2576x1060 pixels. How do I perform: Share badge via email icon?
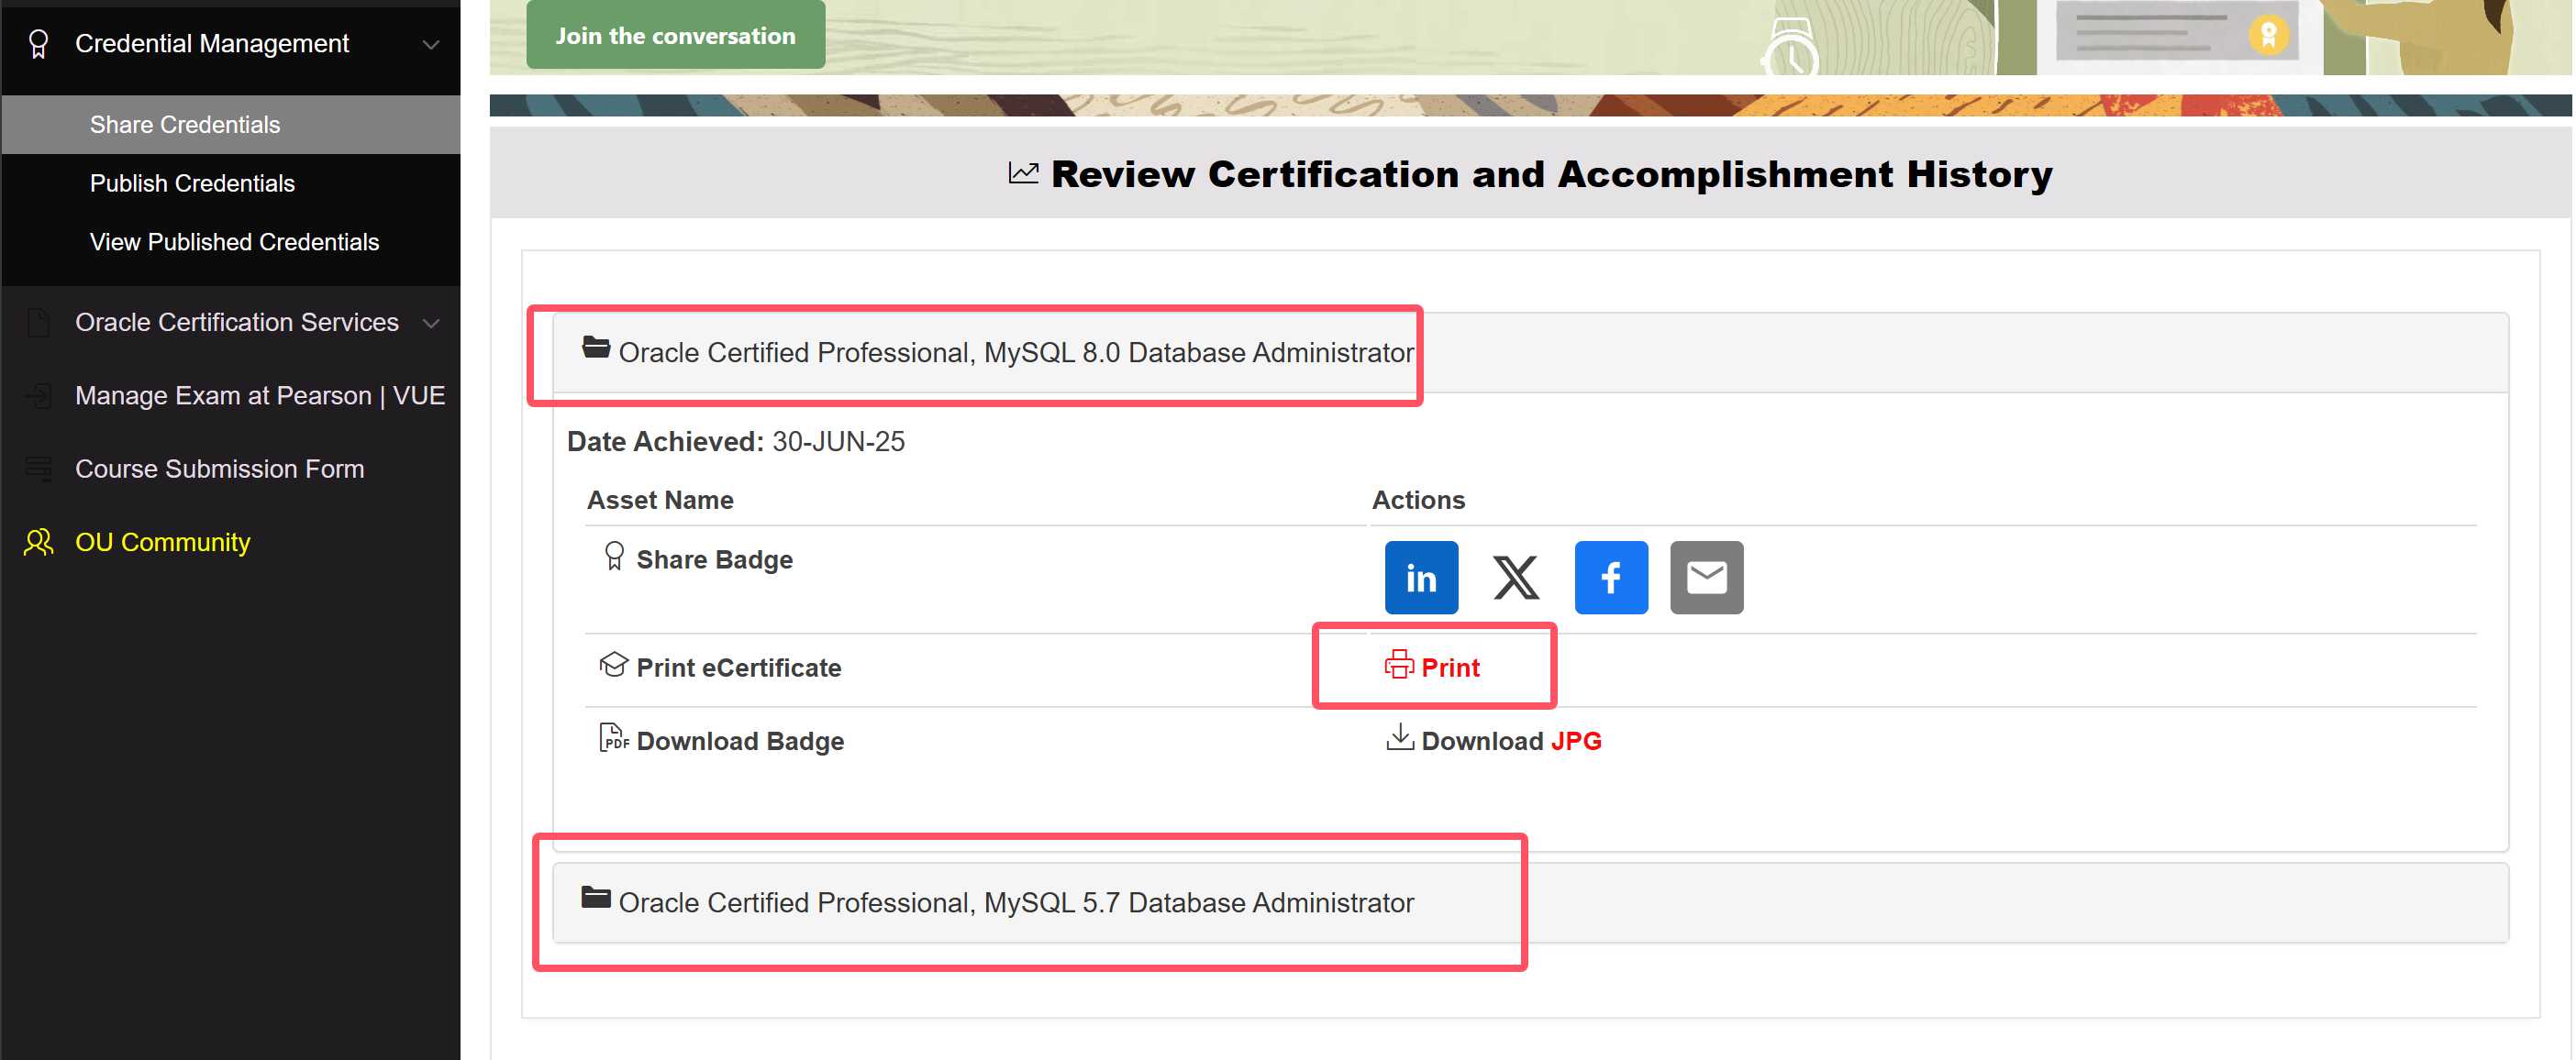click(1706, 578)
